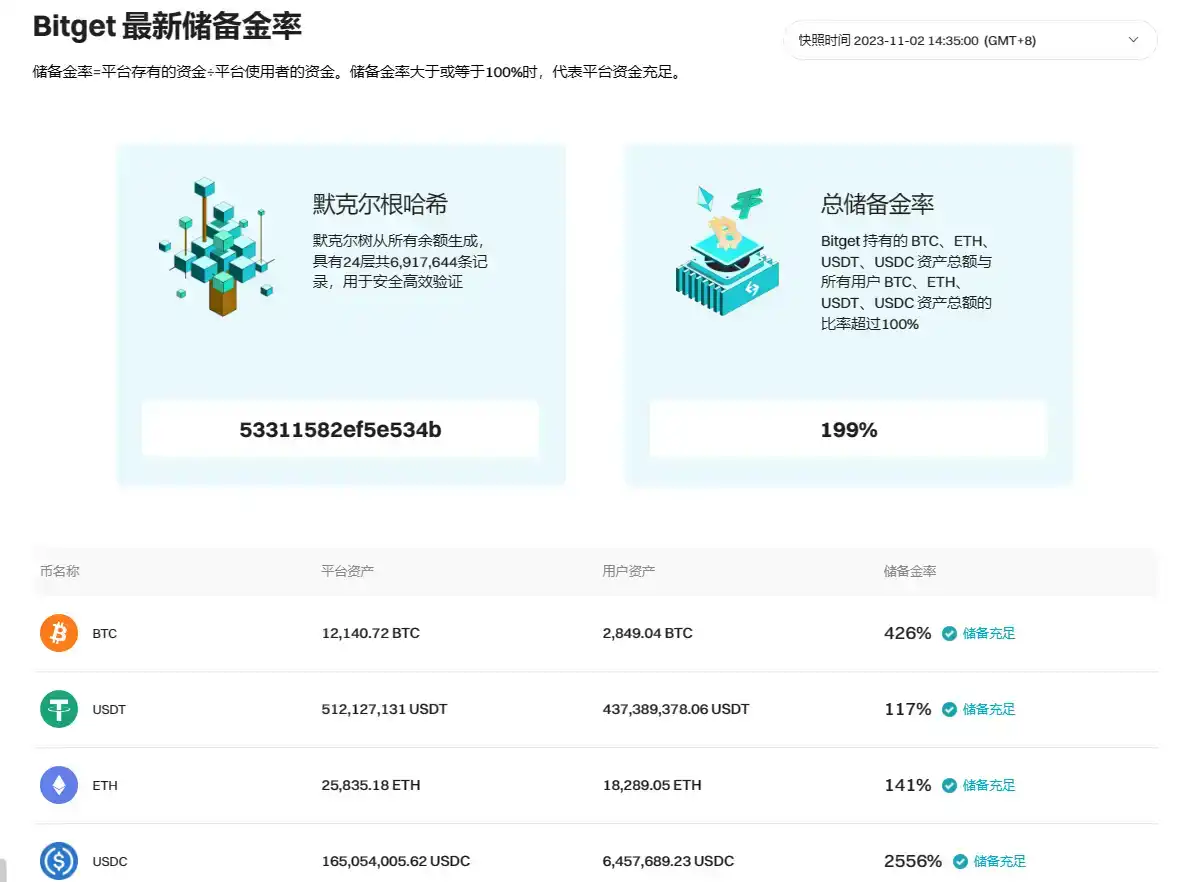Click the checkmark icon beside USDT 117%
The height and width of the screenshot is (882, 1180).
(949, 709)
